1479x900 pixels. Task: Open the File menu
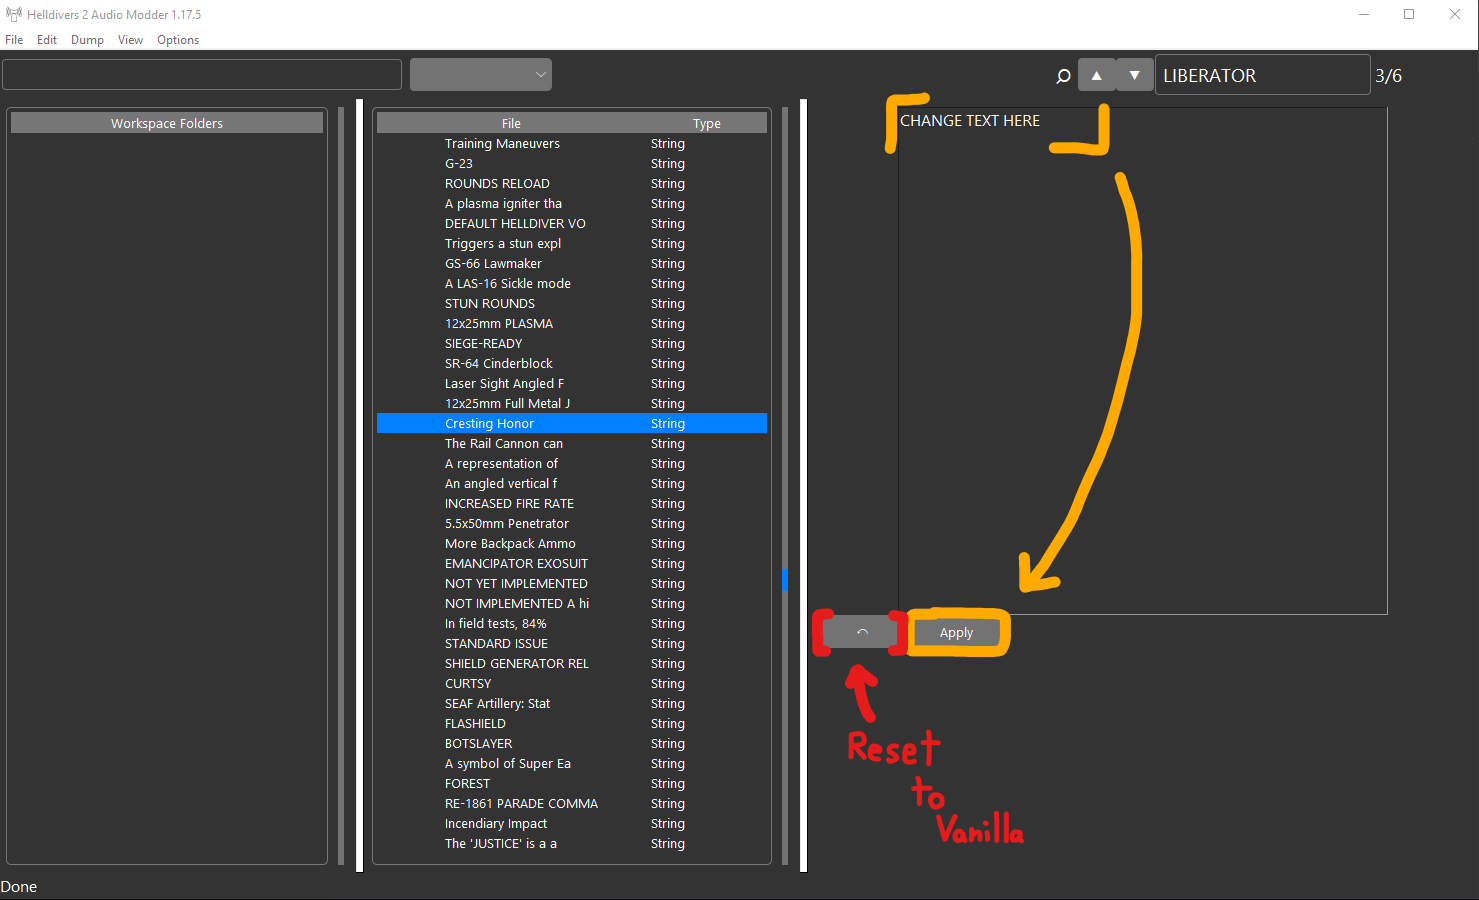[x=14, y=40]
